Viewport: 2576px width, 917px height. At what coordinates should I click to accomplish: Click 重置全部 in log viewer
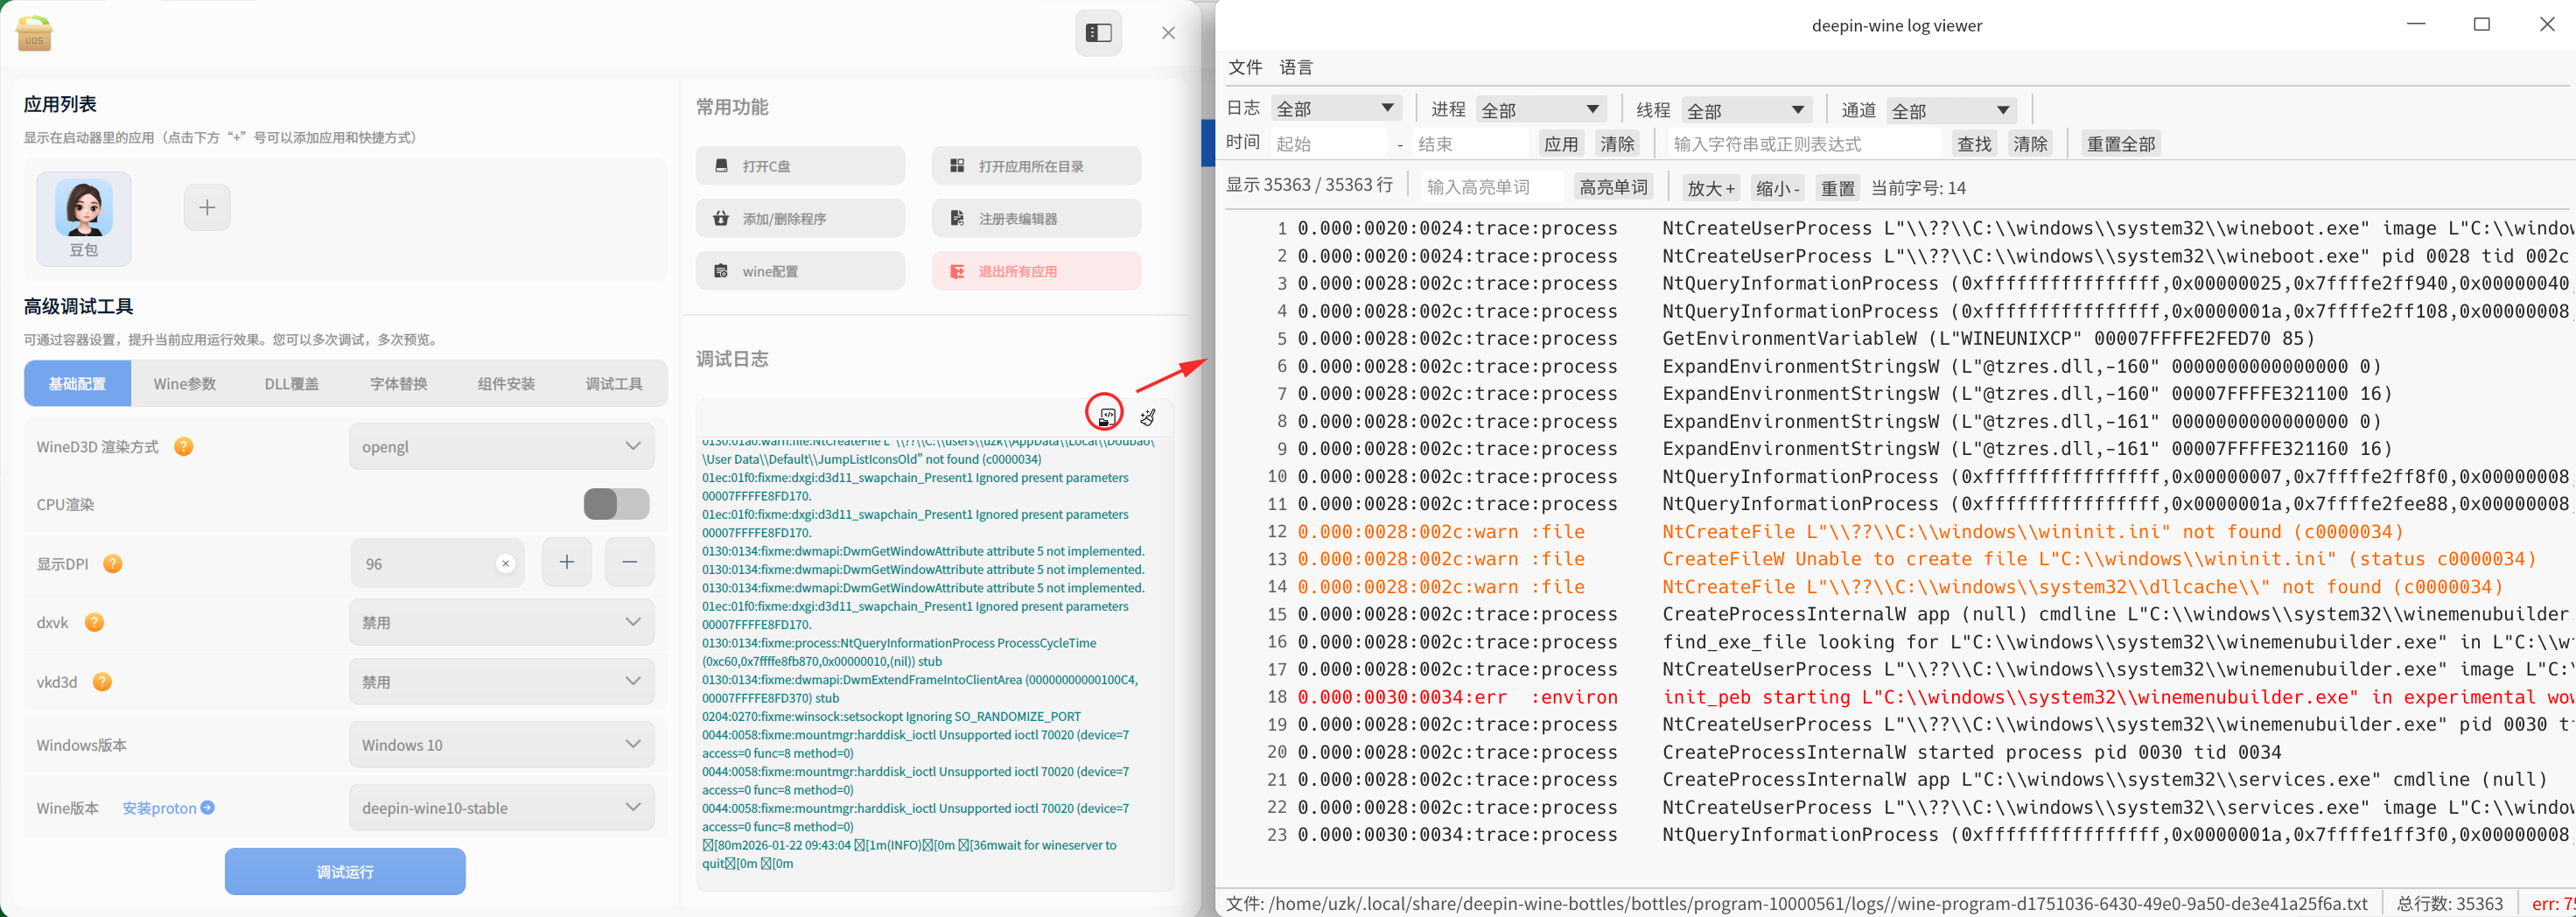coord(2120,144)
